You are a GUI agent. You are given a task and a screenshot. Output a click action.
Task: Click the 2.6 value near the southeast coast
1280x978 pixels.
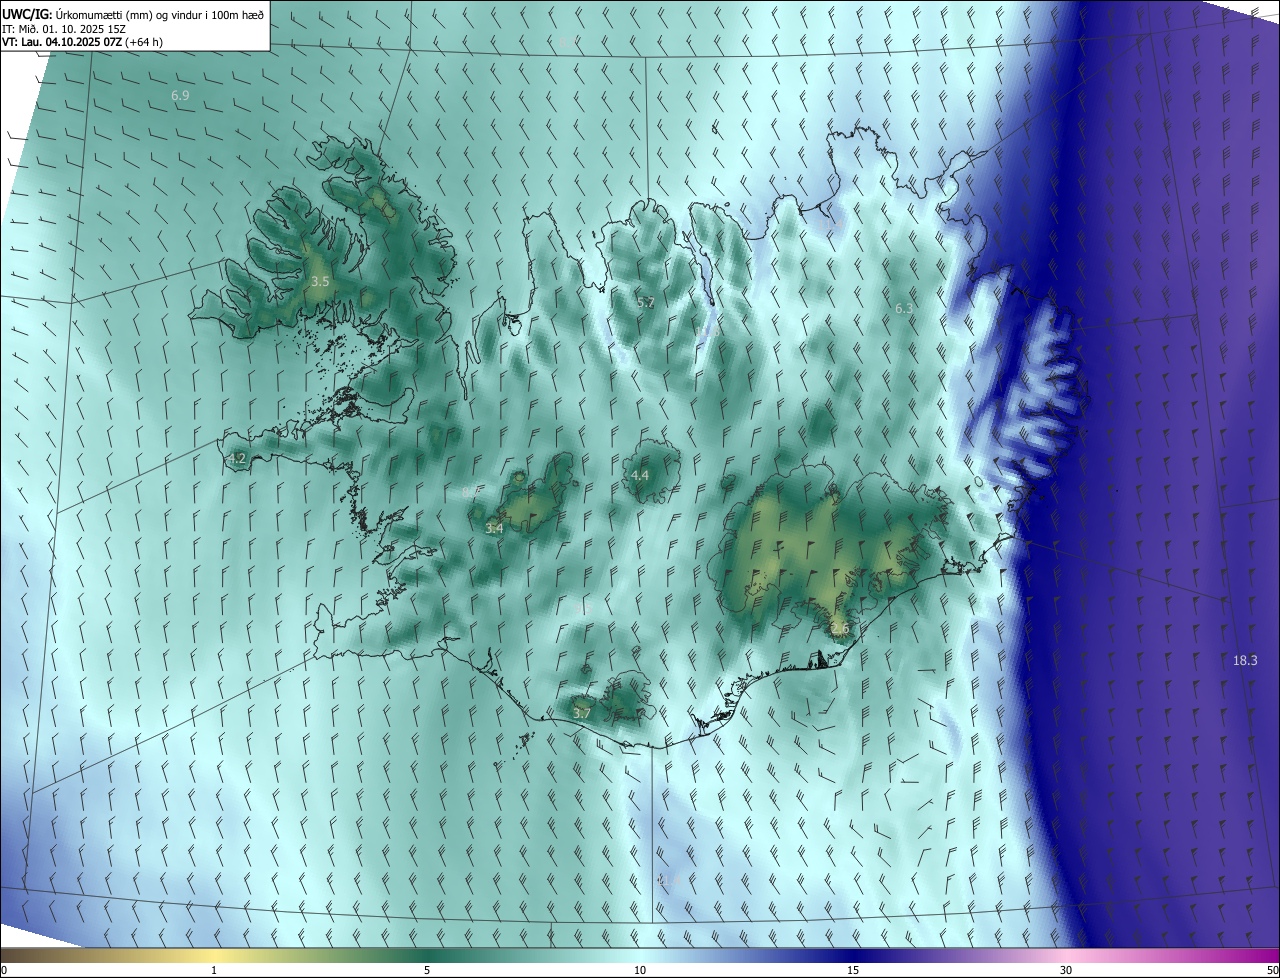(x=839, y=629)
